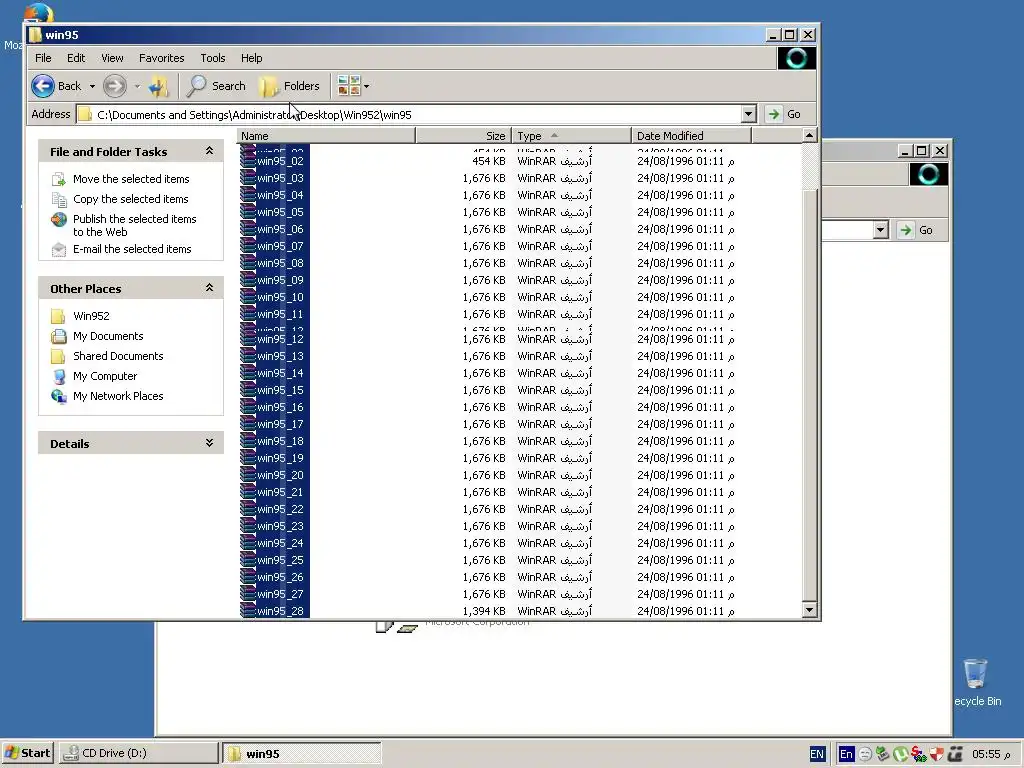Switch to CD Drive (D:) taskbar button

(138, 753)
